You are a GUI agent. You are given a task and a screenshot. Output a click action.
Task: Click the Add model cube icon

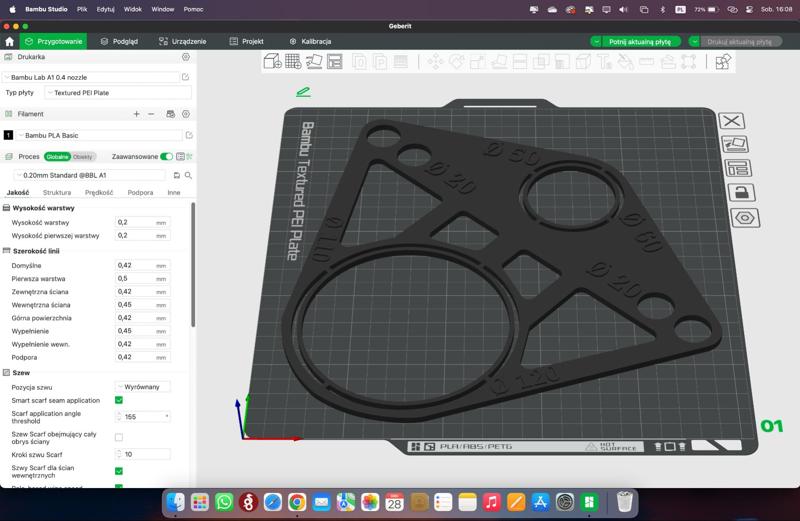272,62
